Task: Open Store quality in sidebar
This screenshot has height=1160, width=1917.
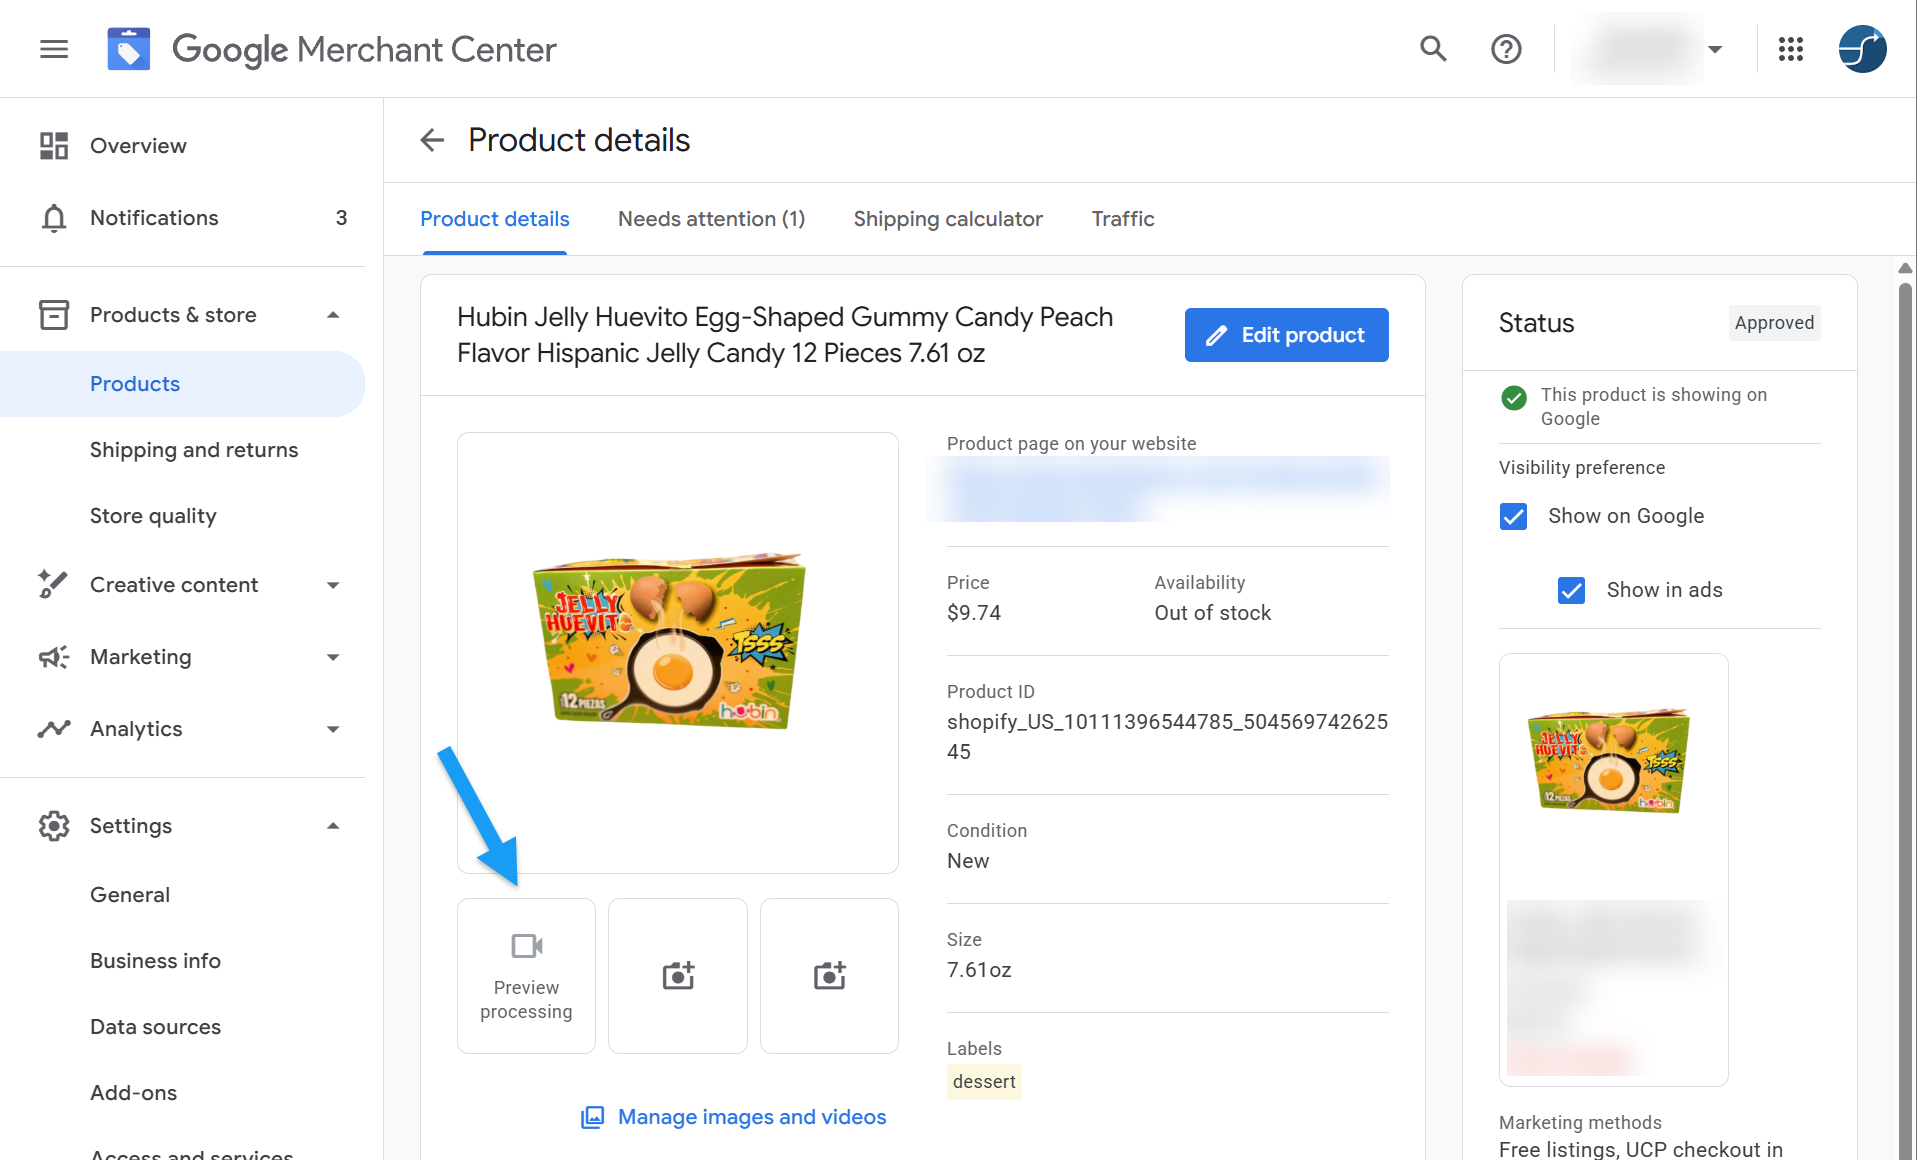Action: 153,516
